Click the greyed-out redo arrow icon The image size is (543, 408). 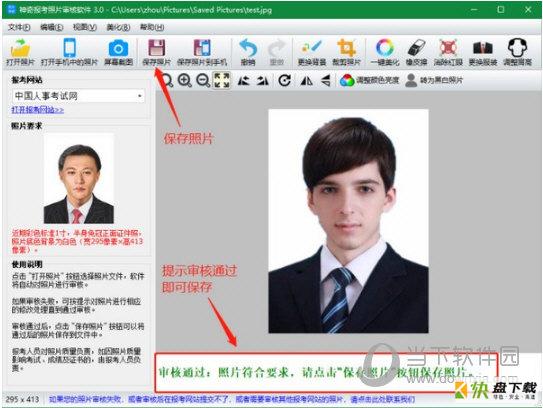(x=276, y=48)
